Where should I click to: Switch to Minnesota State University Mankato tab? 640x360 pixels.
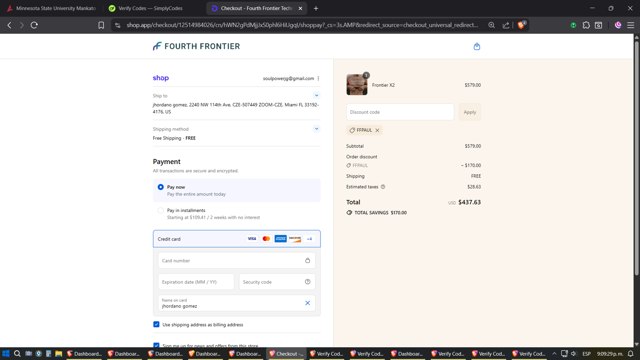[52, 8]
